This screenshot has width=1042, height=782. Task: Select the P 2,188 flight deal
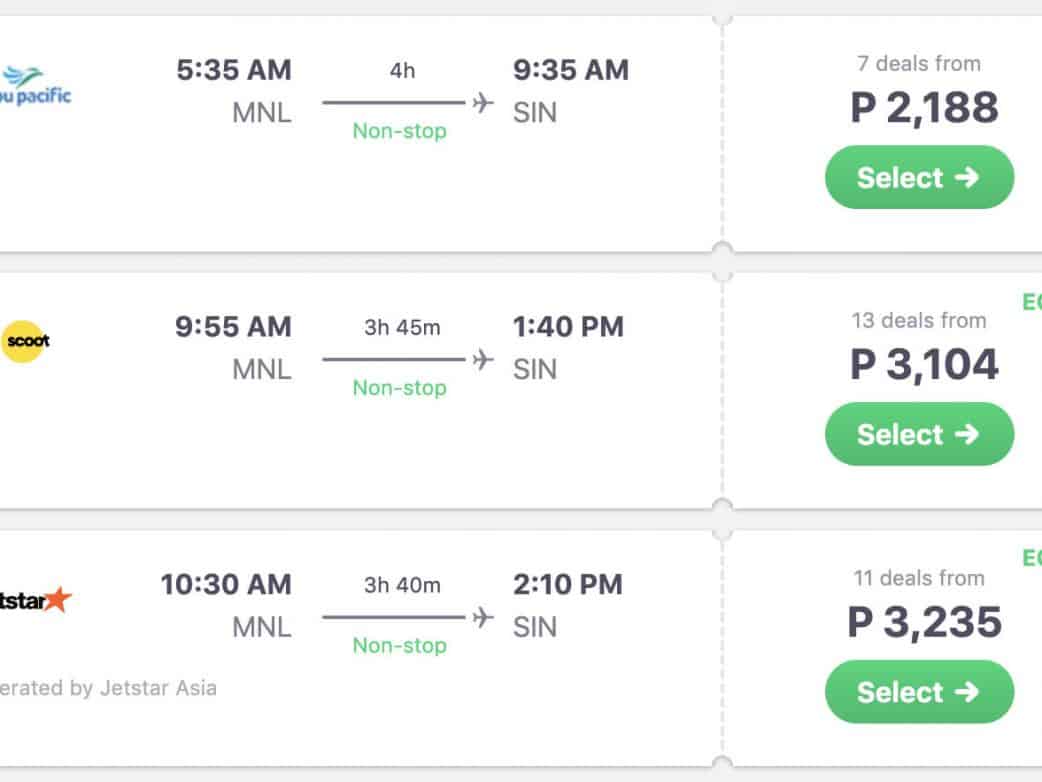tap(918, 177)
